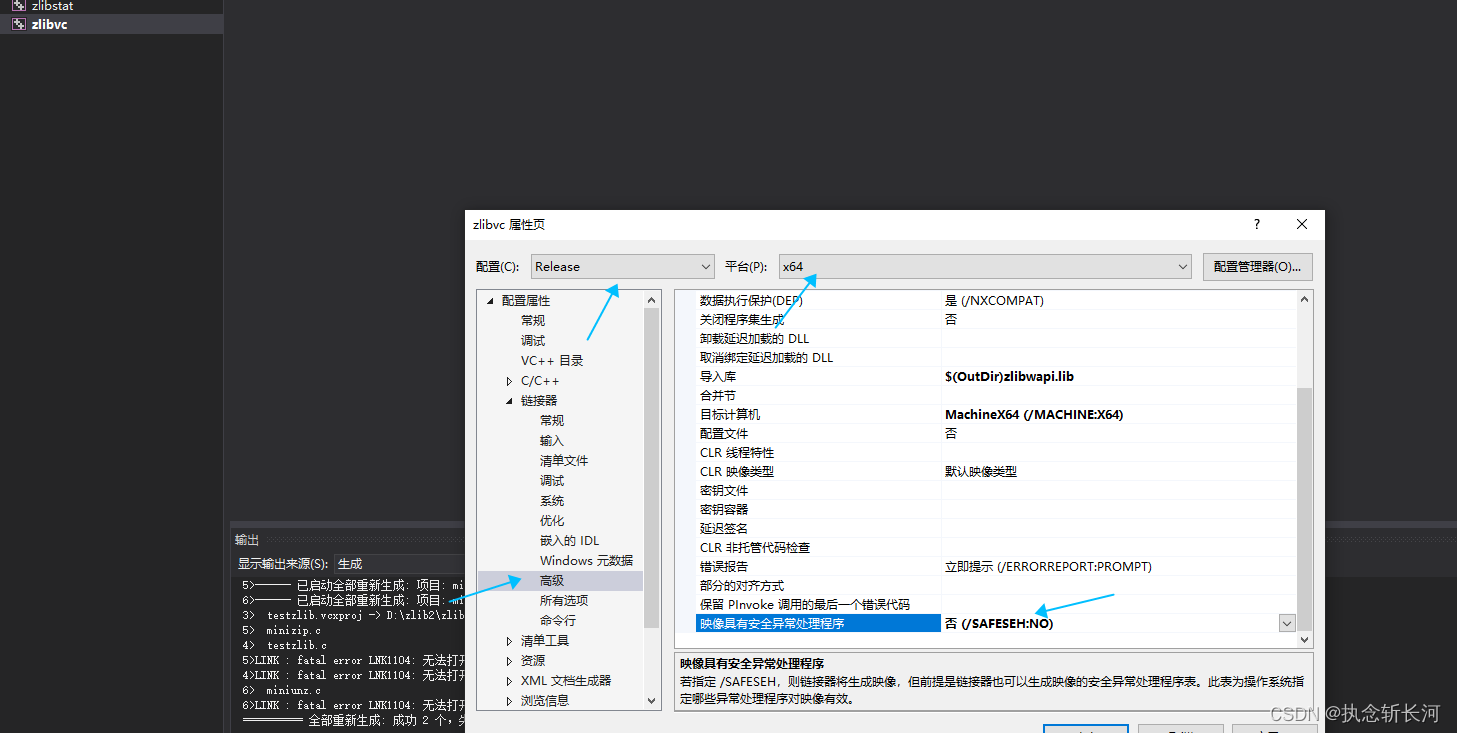This screenshot has height=733, width=1457.
Task: Select 嵌入的 IDL tree item
Action: coord(569,541)
